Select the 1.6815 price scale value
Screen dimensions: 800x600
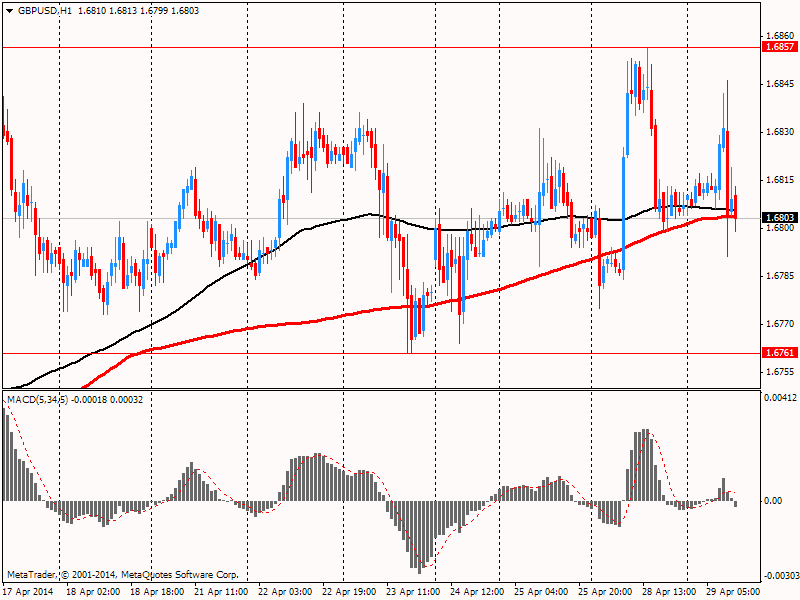point(780,180)
